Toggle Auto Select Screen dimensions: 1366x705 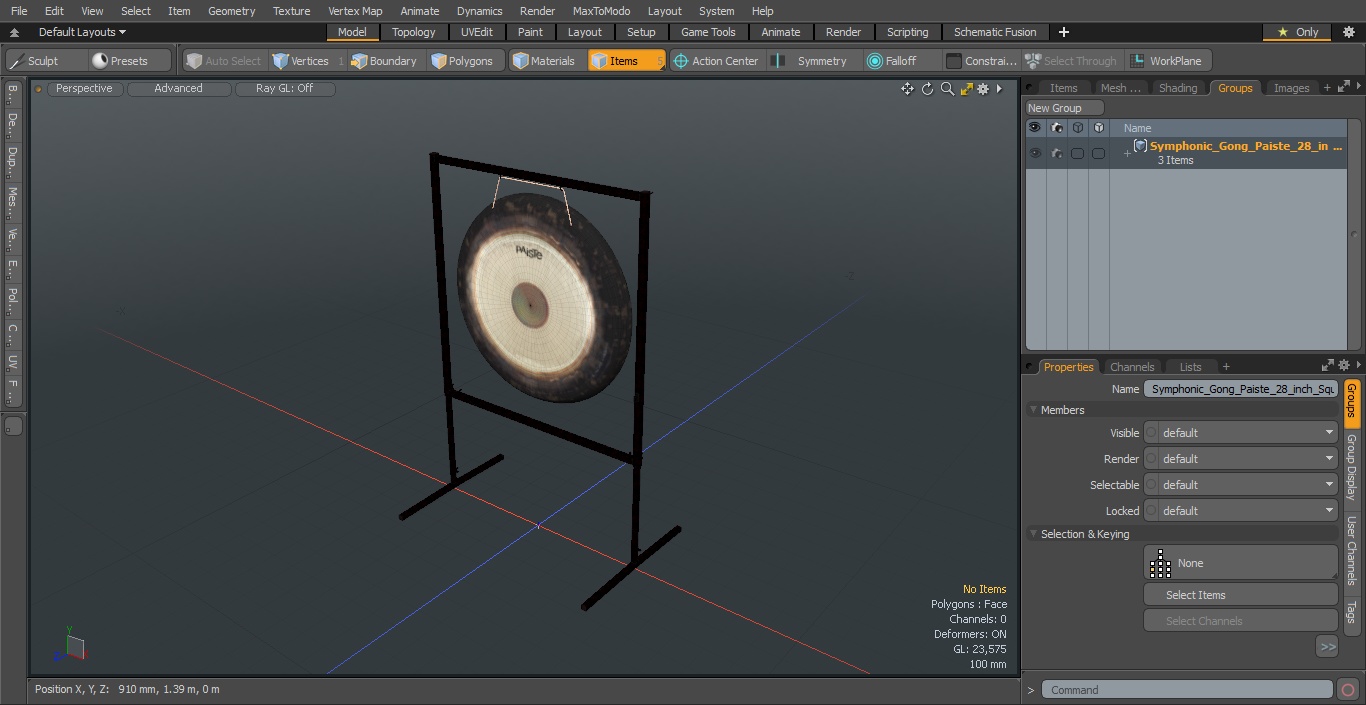(224, 61)
